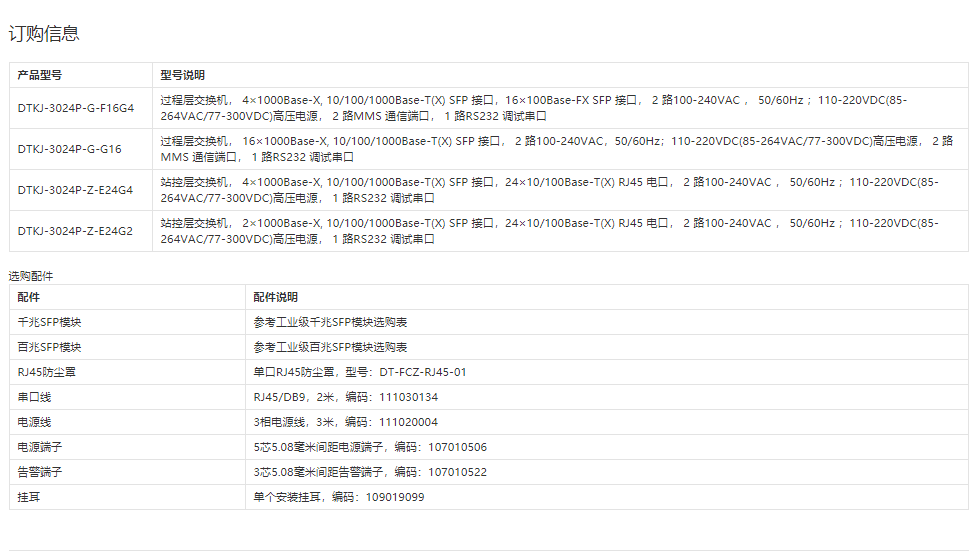The height and width of the screenshot is (560, 976).
Task: Open 参考工业级千兆SFP模块选购表 reference
Action: [330, 322]
